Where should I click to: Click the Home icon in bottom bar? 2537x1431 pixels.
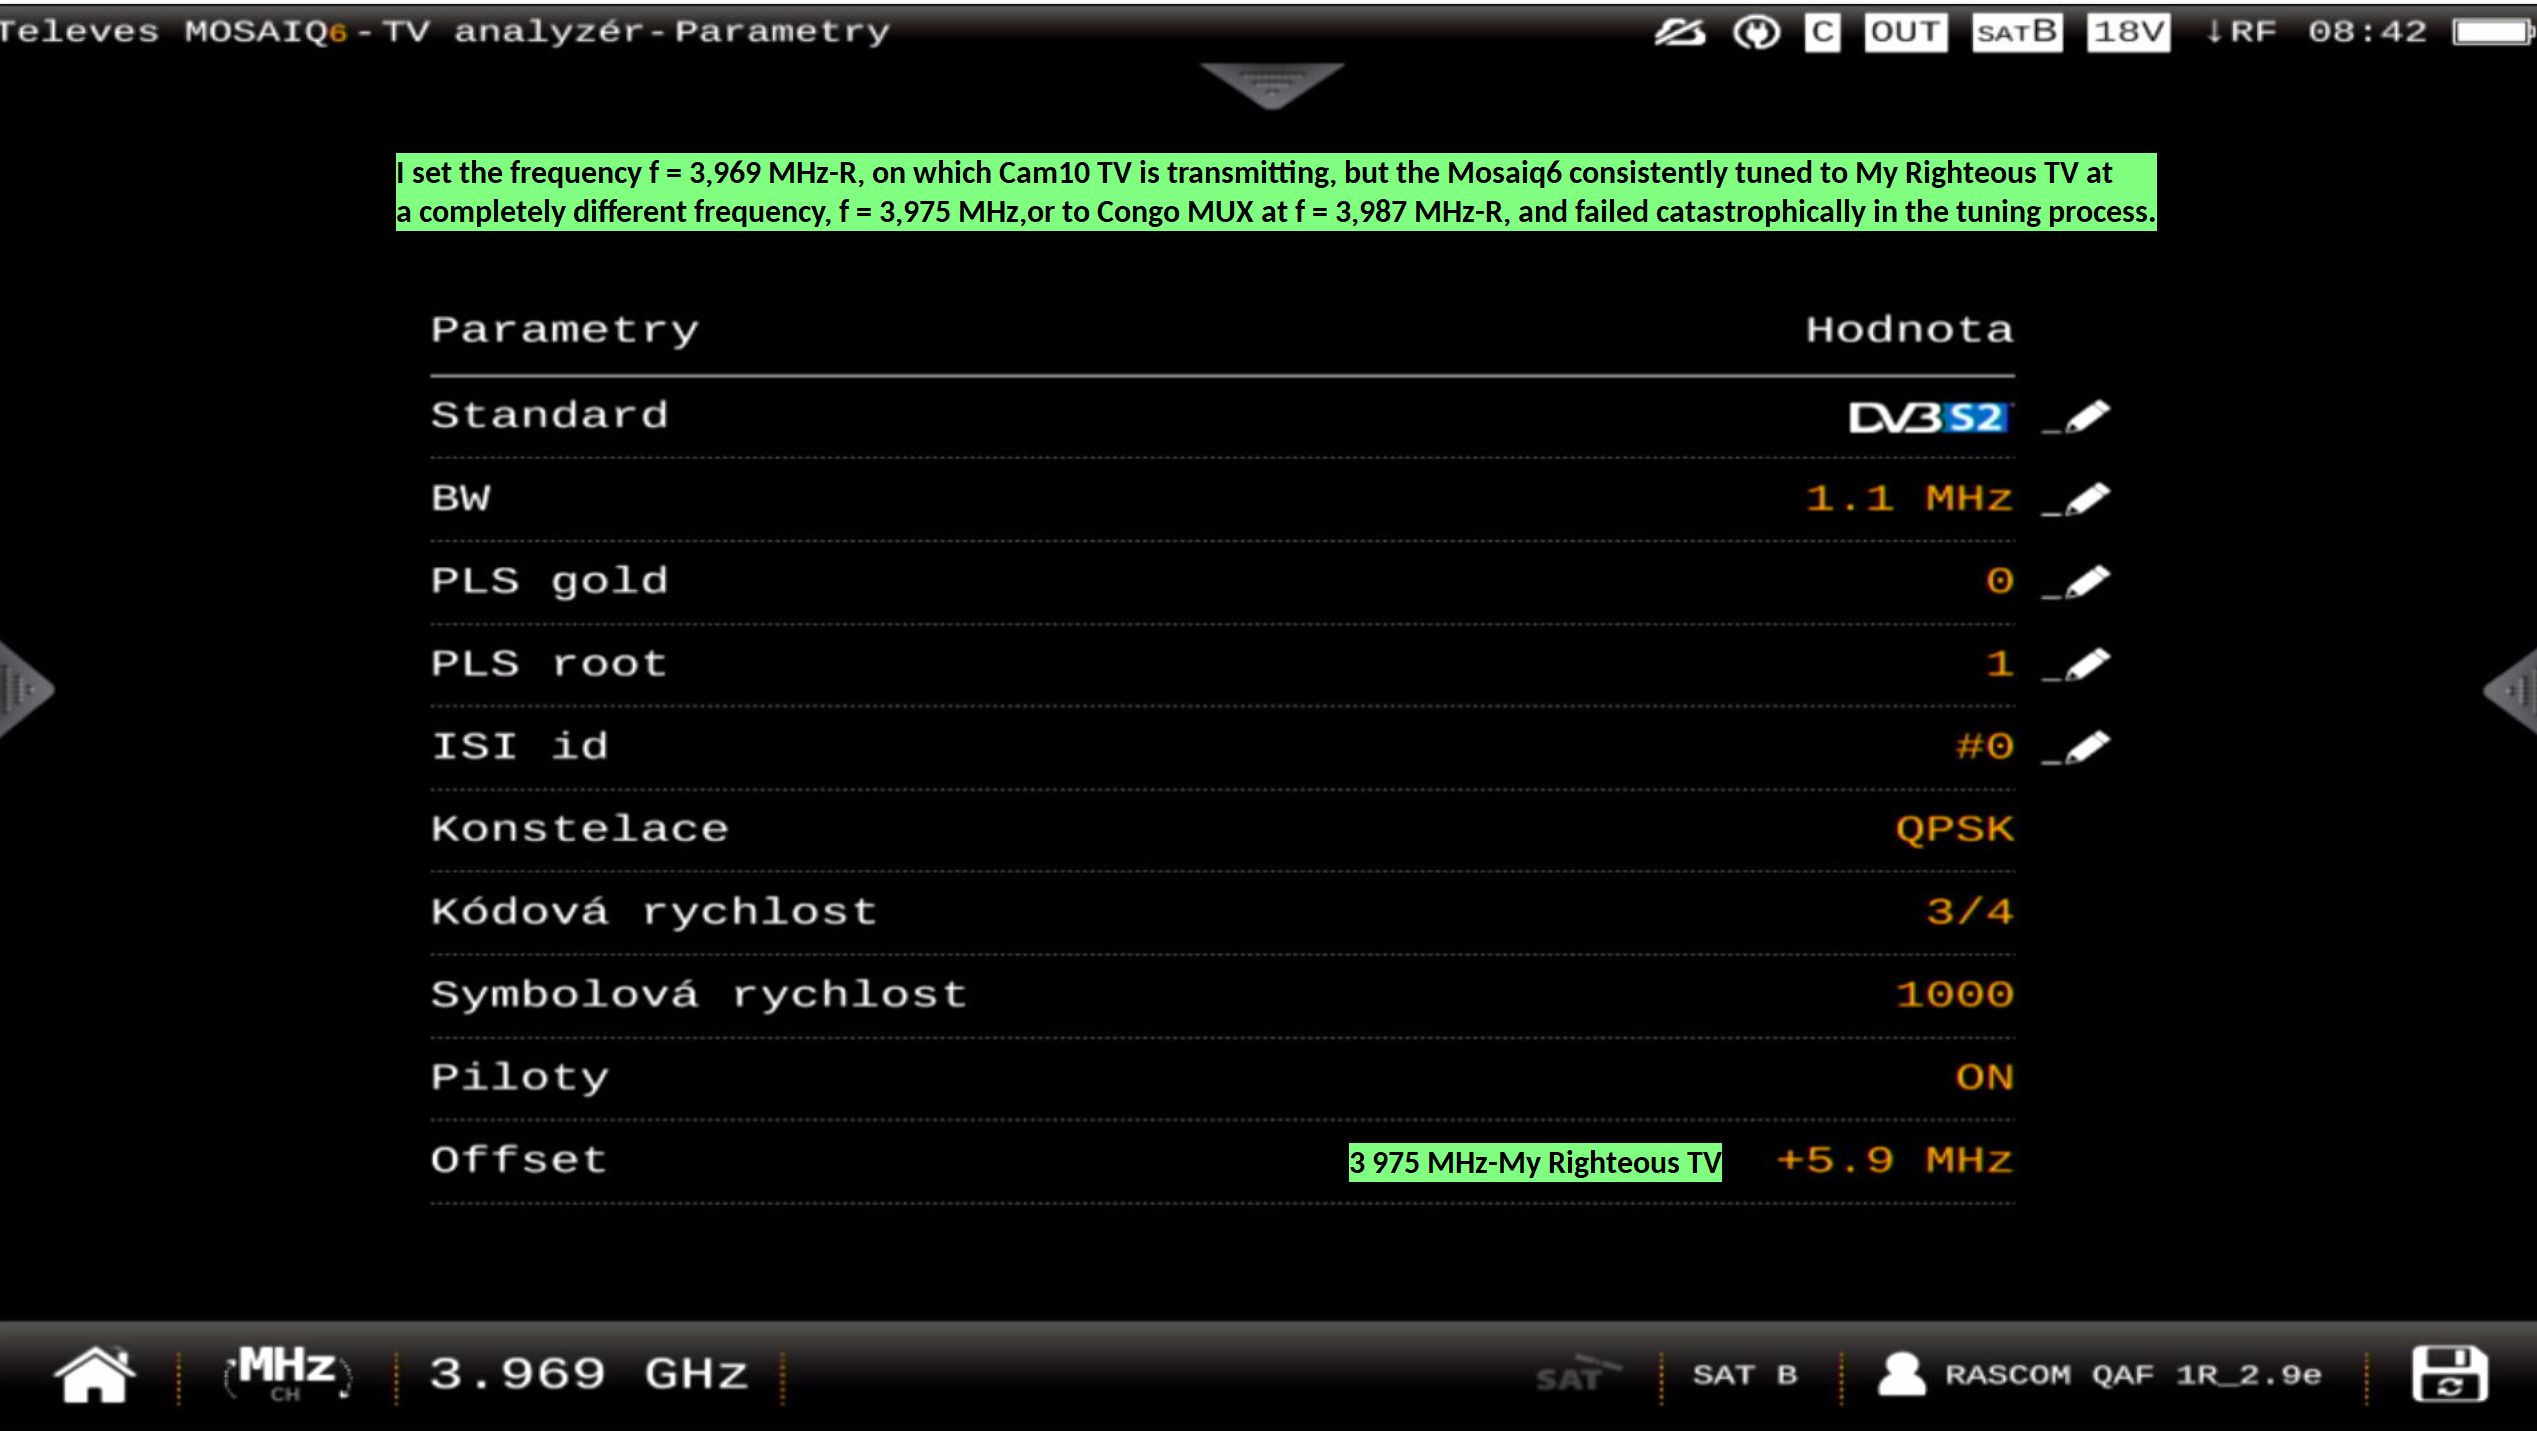click(94, 1374)
